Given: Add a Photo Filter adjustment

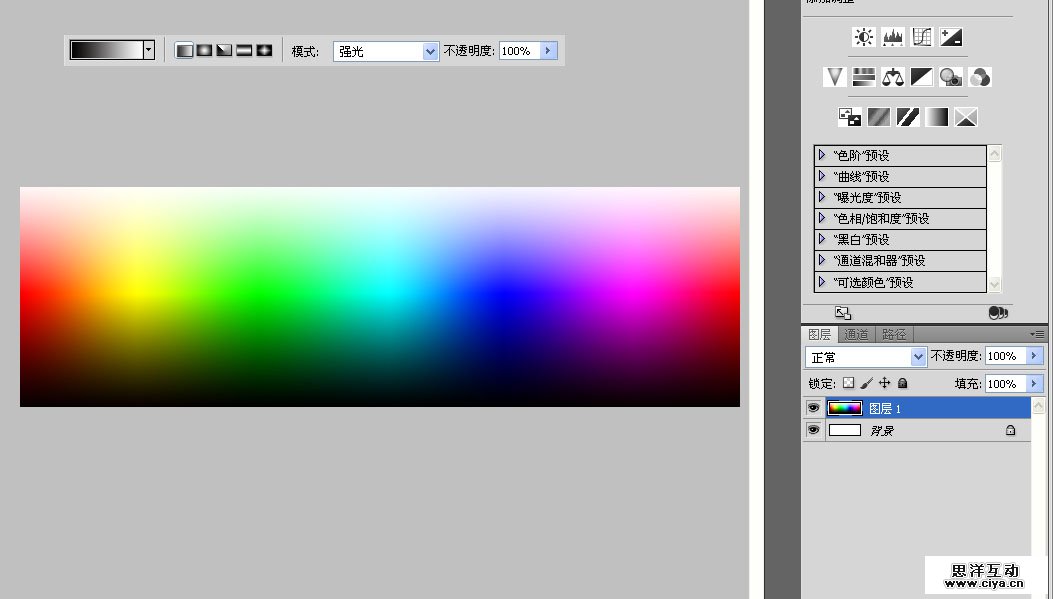Looking at the screenshot, I should 951,77.
